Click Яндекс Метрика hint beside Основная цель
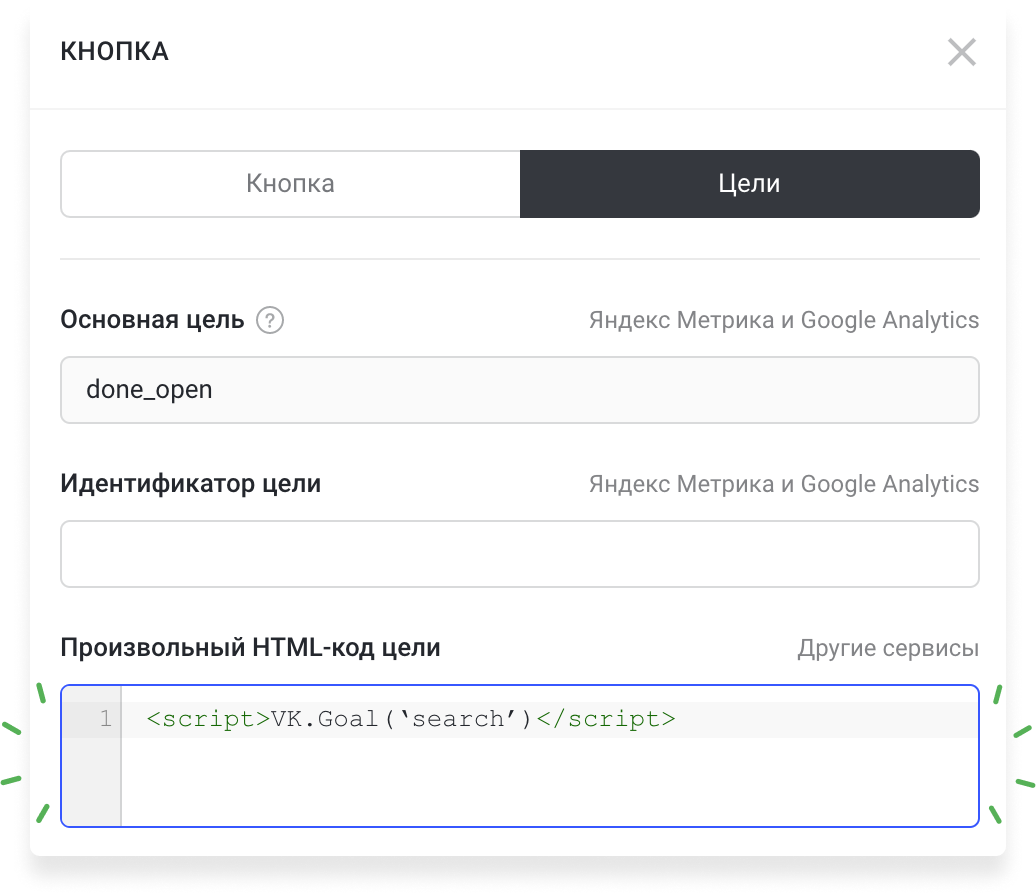Viewport: 1036px width, 896px height. [x=784, y=320]
